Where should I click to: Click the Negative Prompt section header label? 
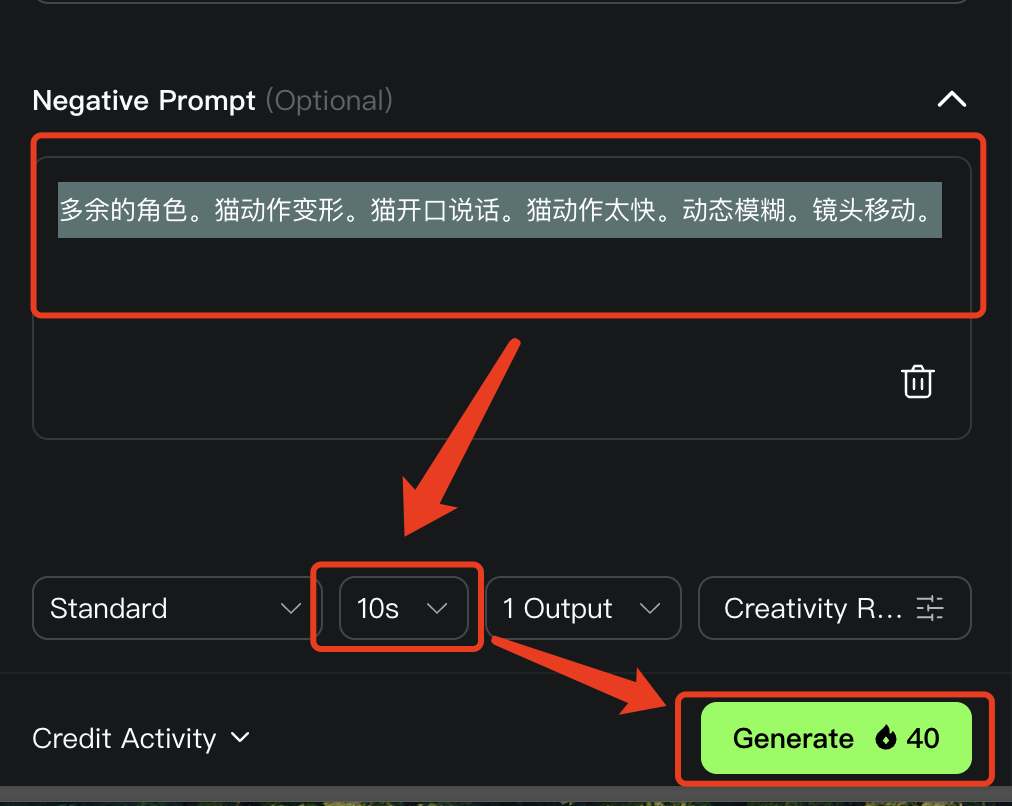(143, 100)
